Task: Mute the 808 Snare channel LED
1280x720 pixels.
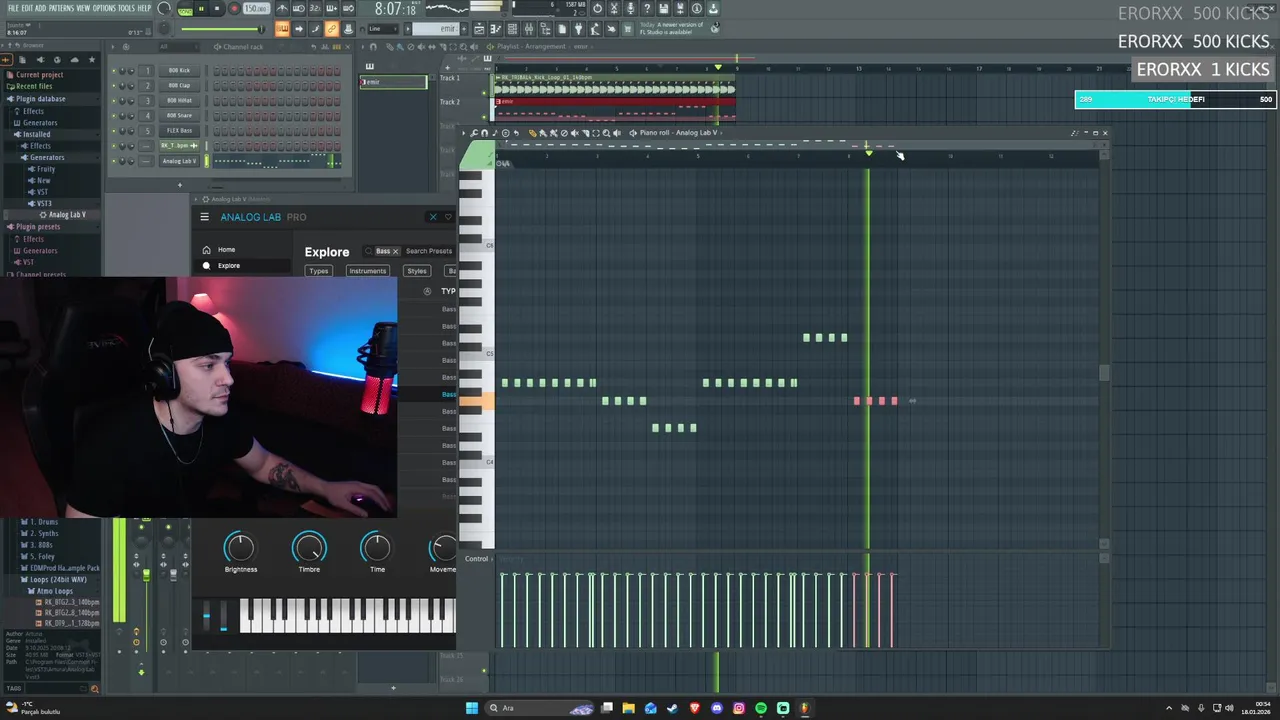Action: (115, 115)
